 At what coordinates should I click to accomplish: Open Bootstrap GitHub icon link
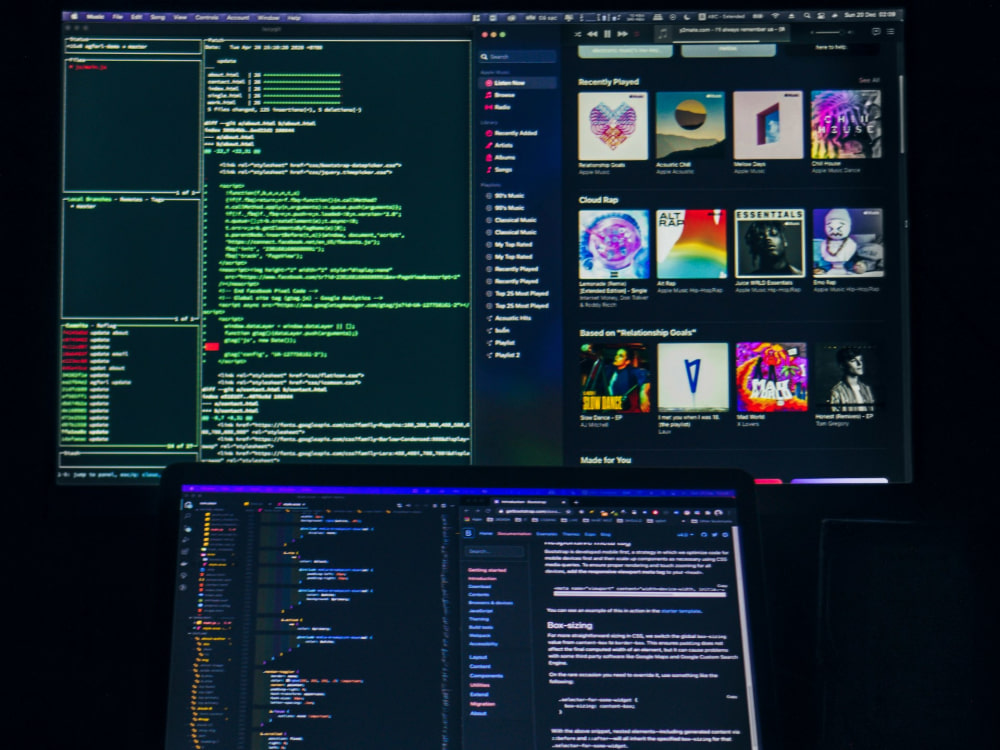pos(704,534)
